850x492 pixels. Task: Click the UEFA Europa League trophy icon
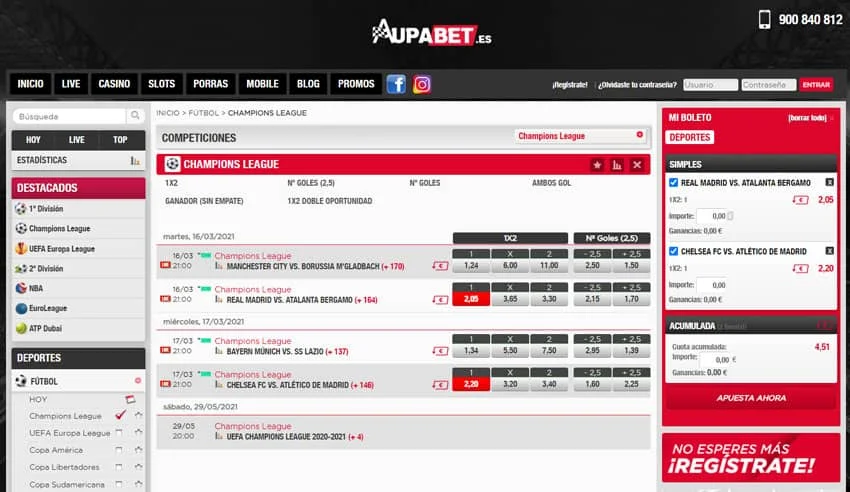click(21, 249)
